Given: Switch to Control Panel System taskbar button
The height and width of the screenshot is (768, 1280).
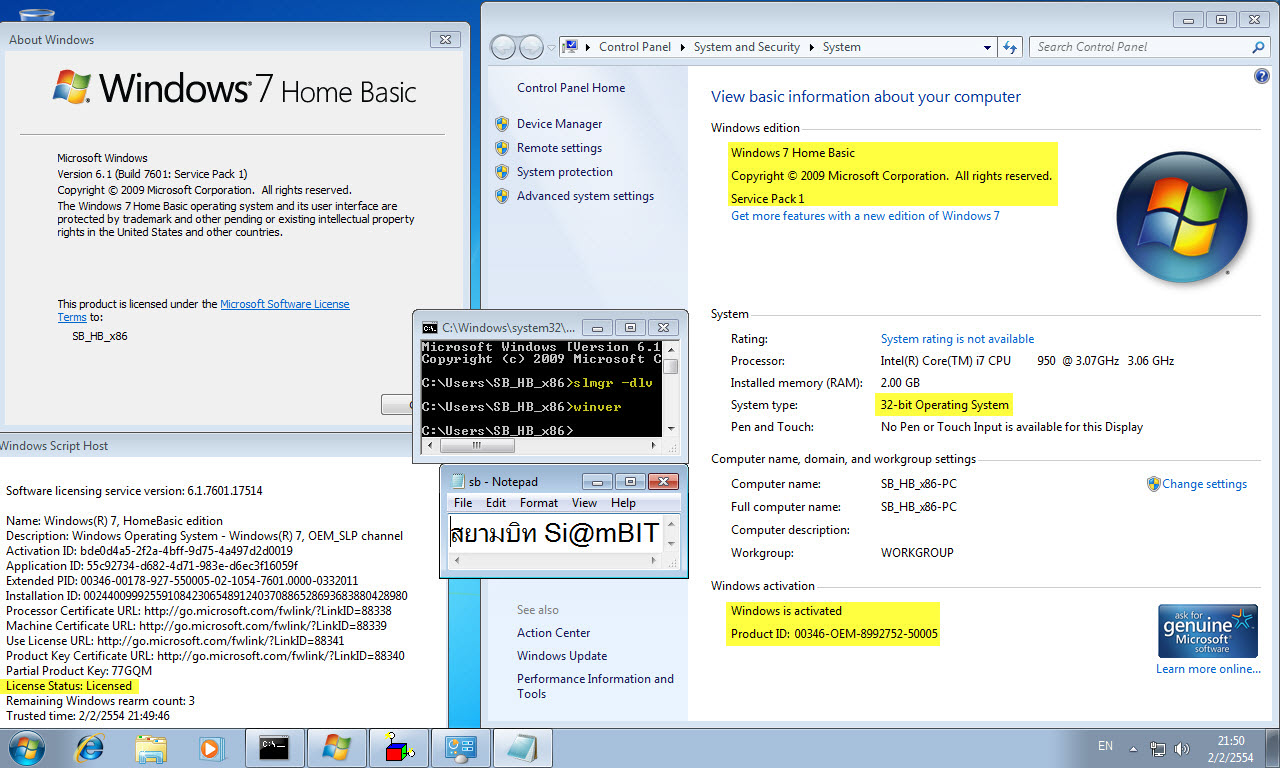Looking at the screenshot, I should pos(460,747).
